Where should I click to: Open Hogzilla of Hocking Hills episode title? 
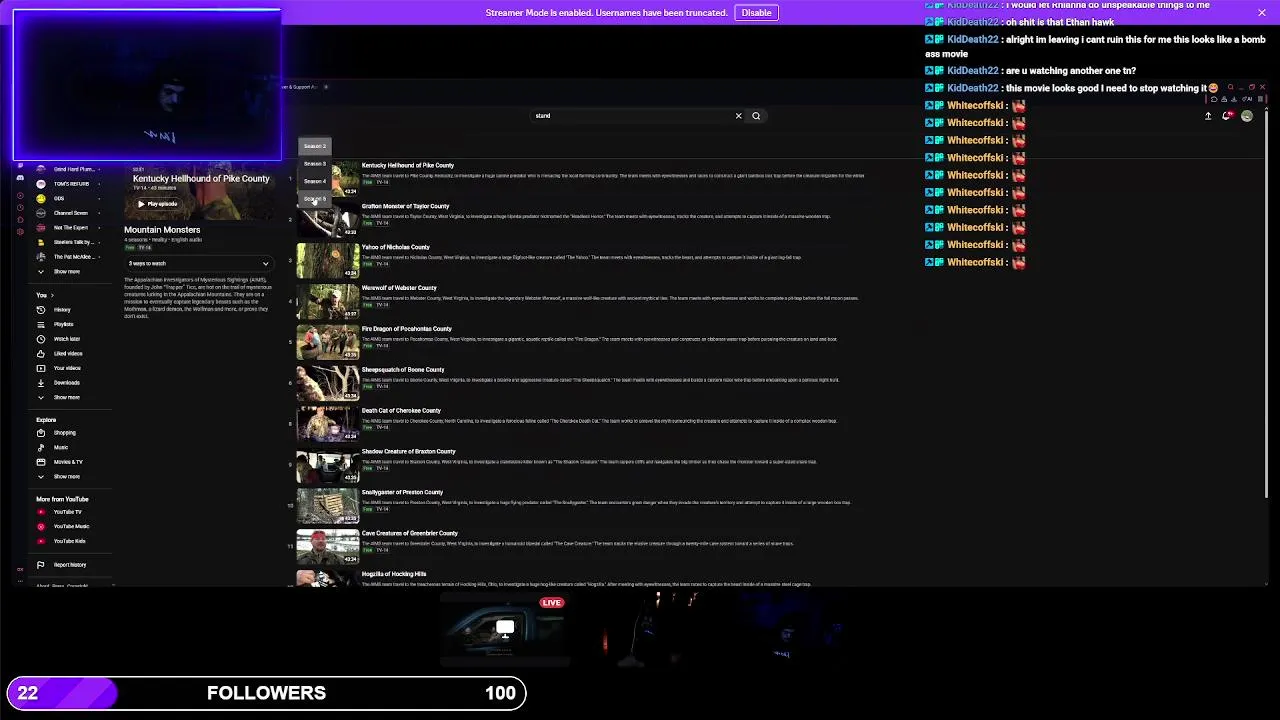[x=394, y=574]
